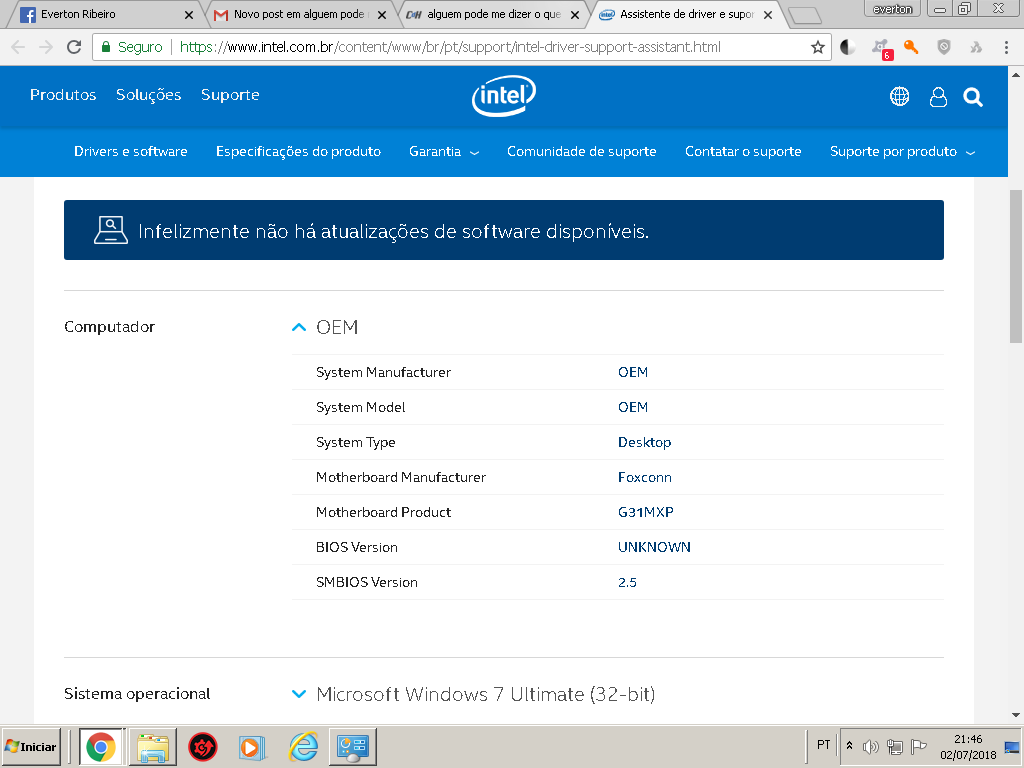Open the control panel taskbar icon
The width and height of the screenshot is (1024, 768).
click(x=353, y=746)
